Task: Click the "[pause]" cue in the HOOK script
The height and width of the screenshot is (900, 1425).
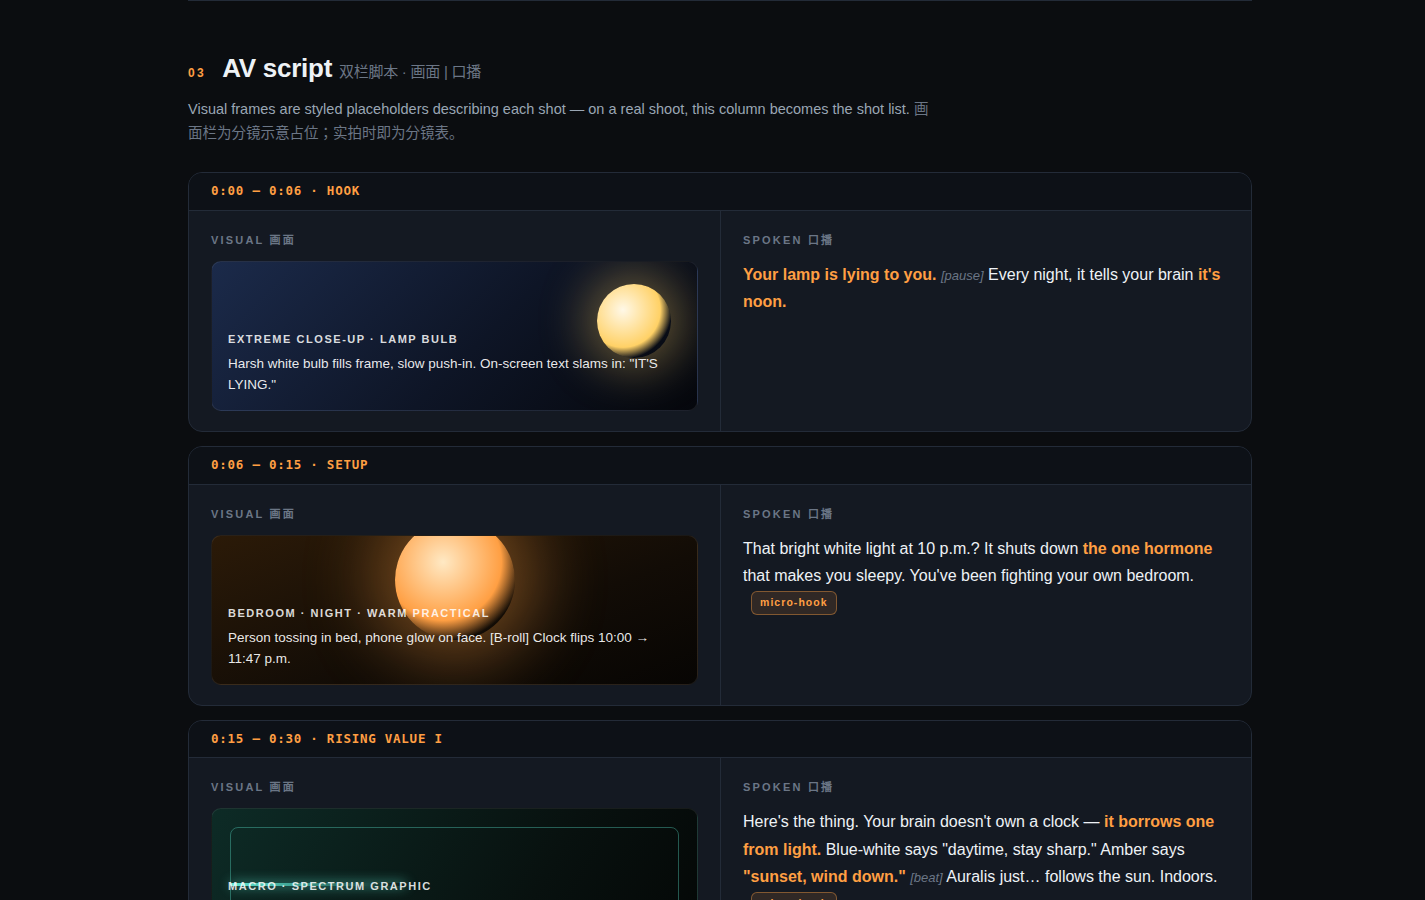Action: pos(962,276)
